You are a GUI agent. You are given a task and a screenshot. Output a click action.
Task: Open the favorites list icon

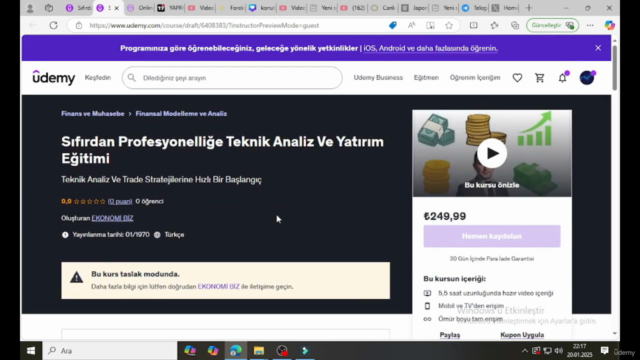pyautogui.click(x=494, y=25)
